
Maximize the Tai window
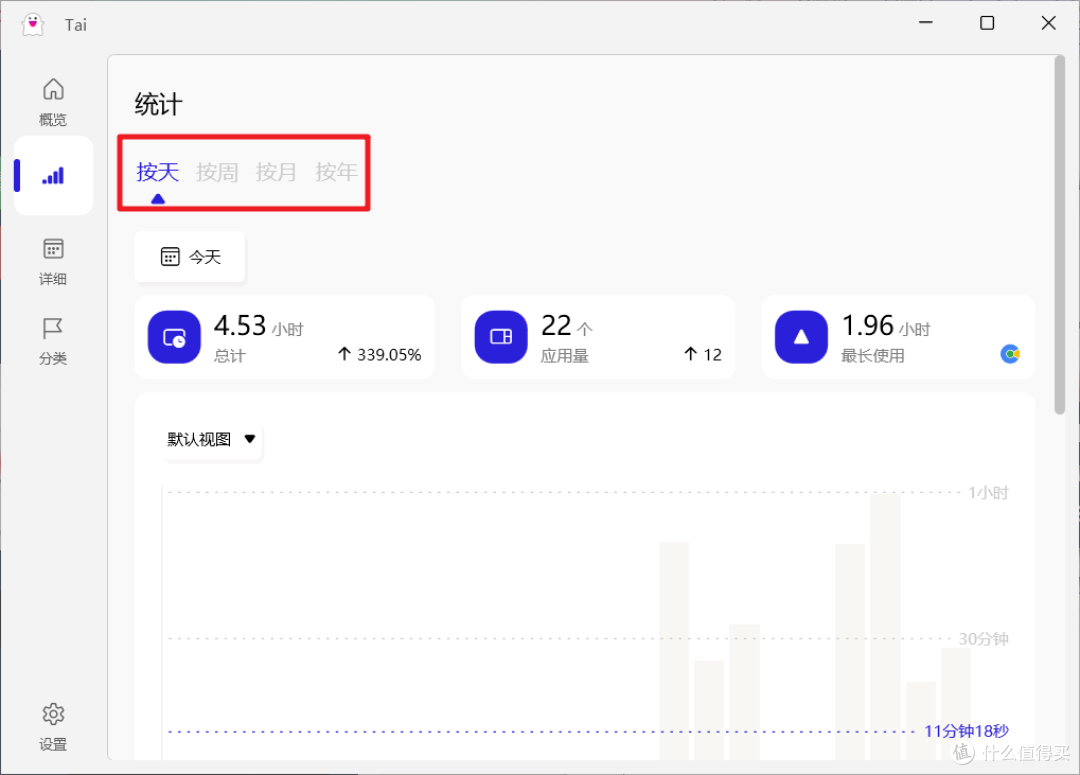point(987,23)
